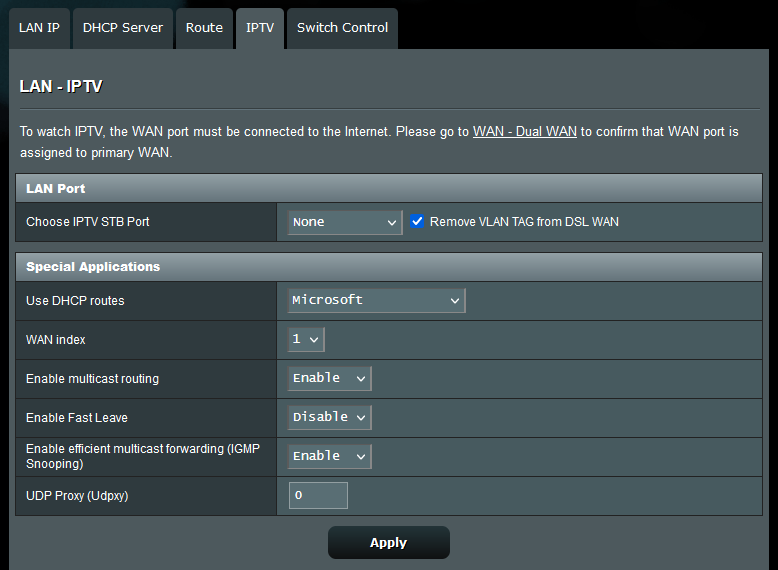This screenshot has height=570, width=778.
Task: Click the Special Applications section header
Action: [93, 267]
